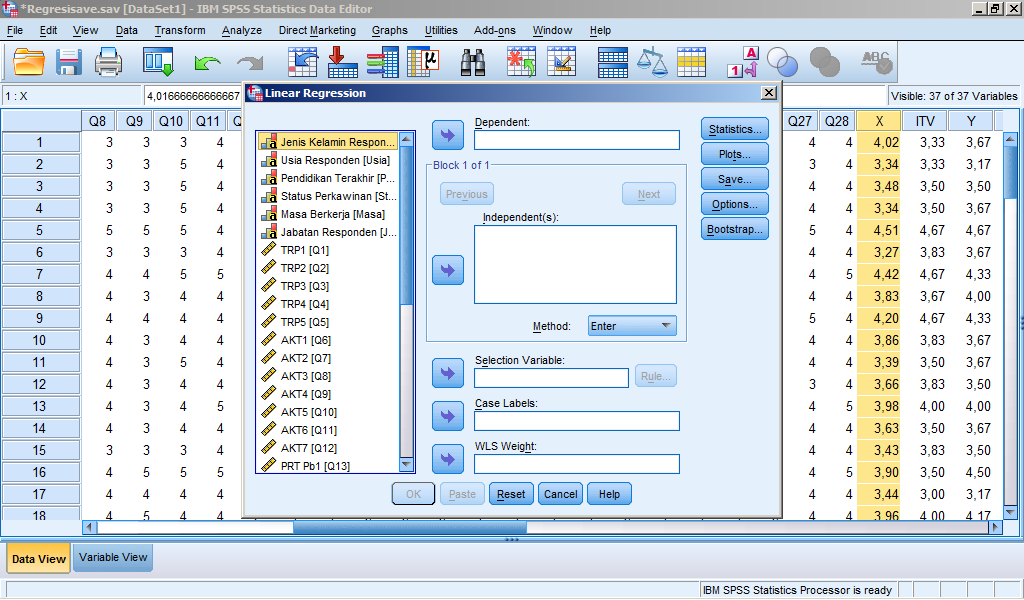Move variable to Case Labels arrow
The width and height of the screenshot is (1024, 600).
[x=448, y=416]
